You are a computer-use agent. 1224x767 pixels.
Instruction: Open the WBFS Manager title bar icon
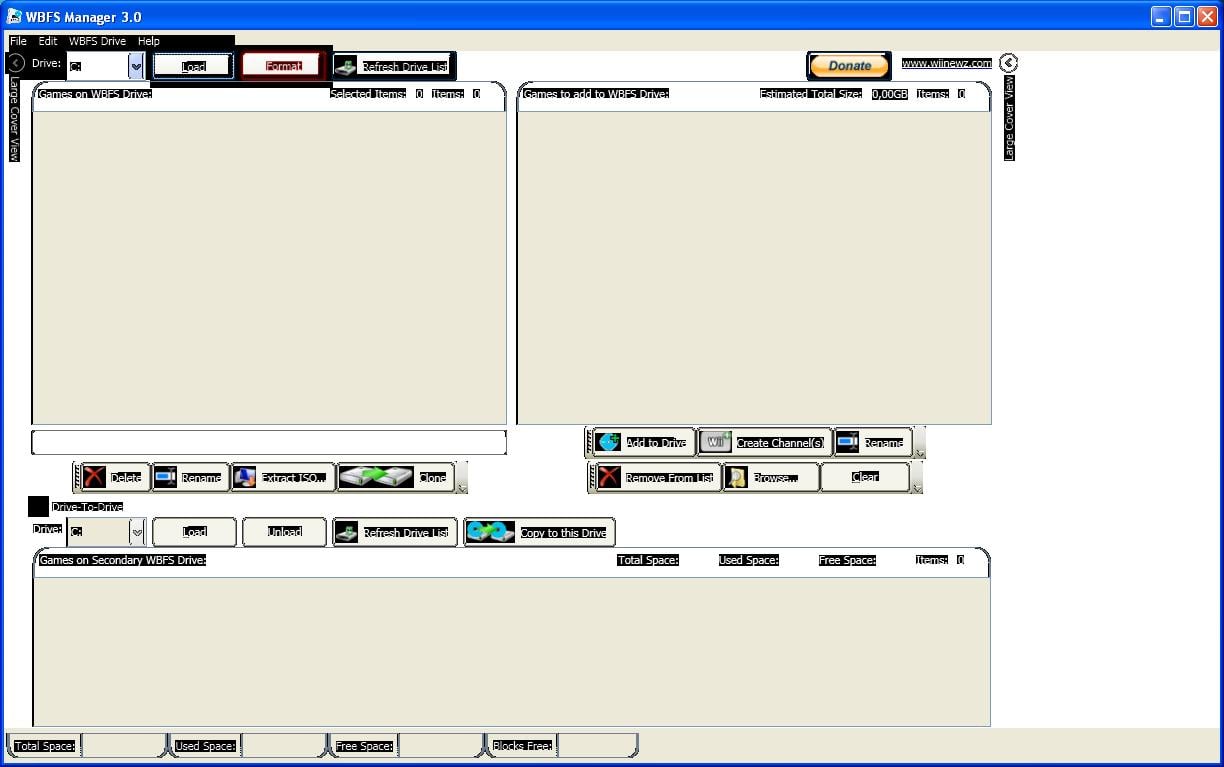(14, 16)
